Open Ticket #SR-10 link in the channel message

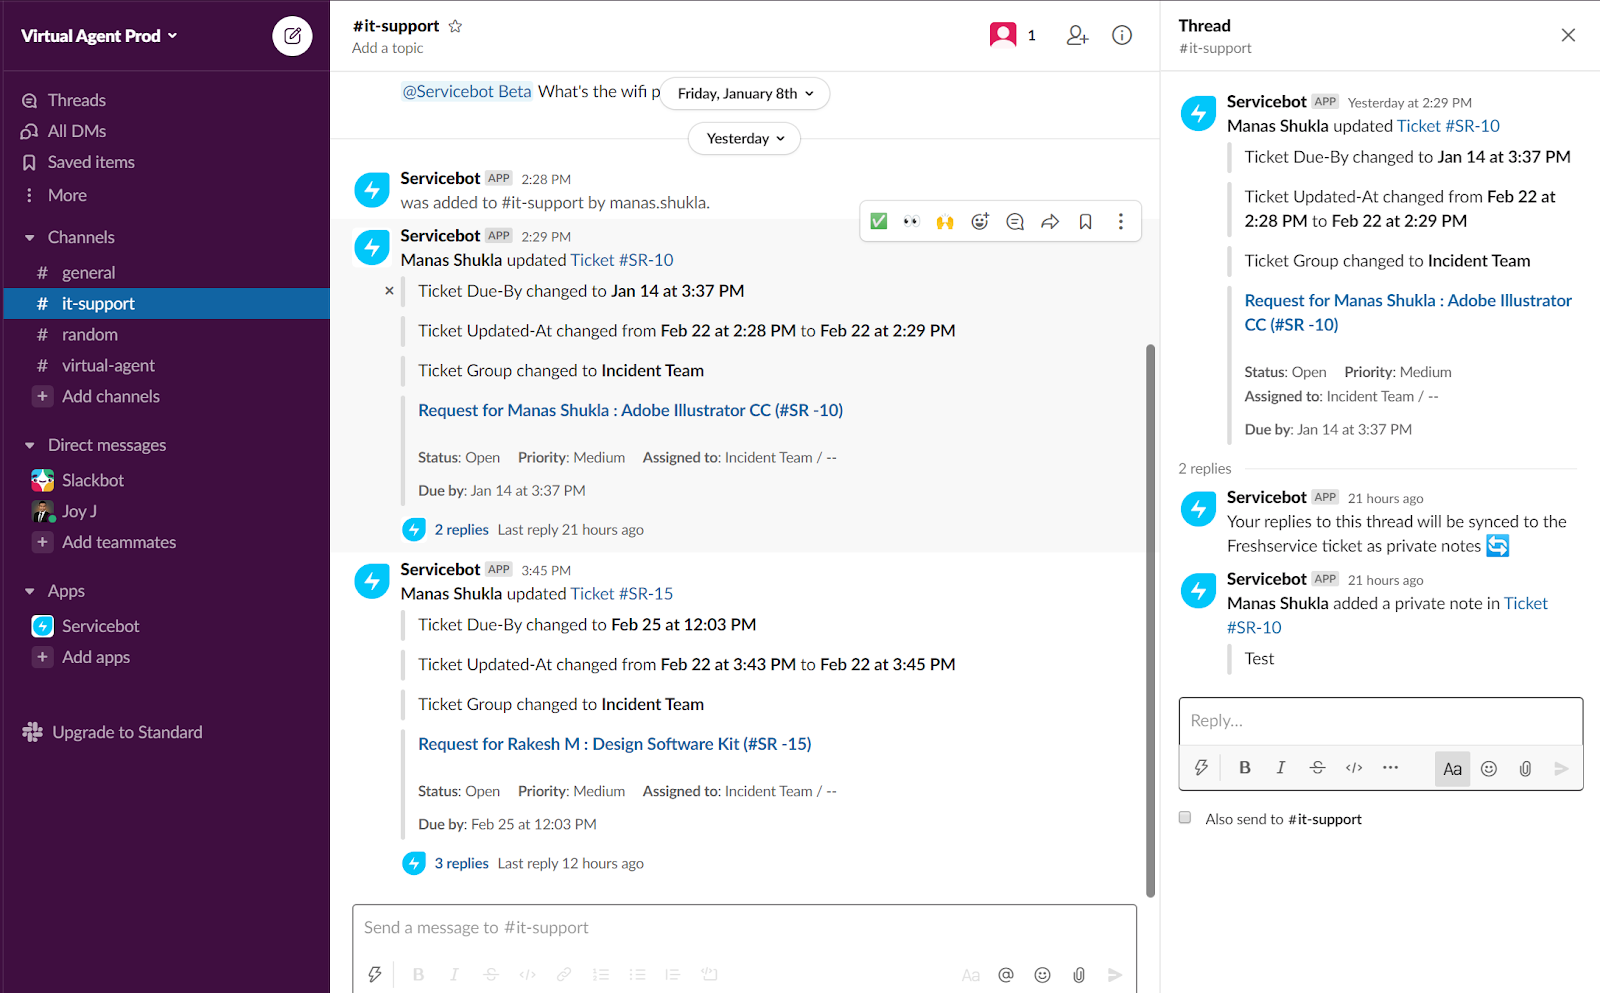coord(622,260)
